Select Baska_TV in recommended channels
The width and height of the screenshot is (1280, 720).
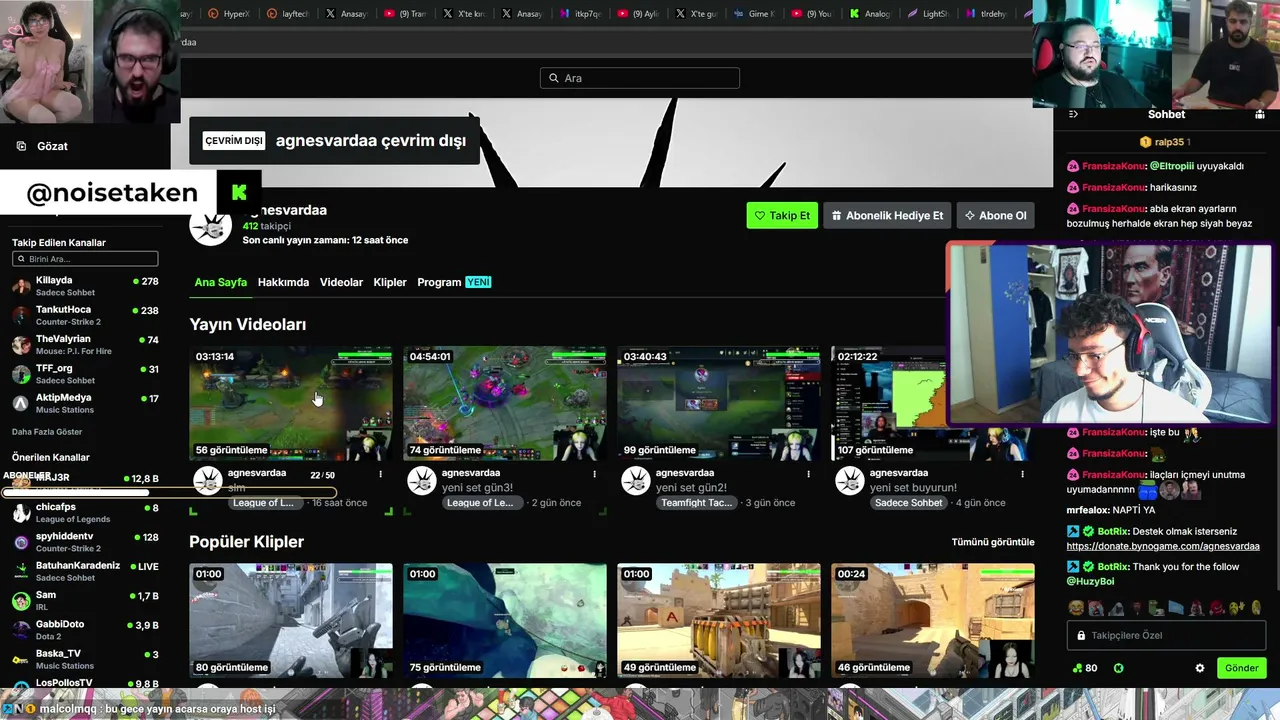point(85,659)
